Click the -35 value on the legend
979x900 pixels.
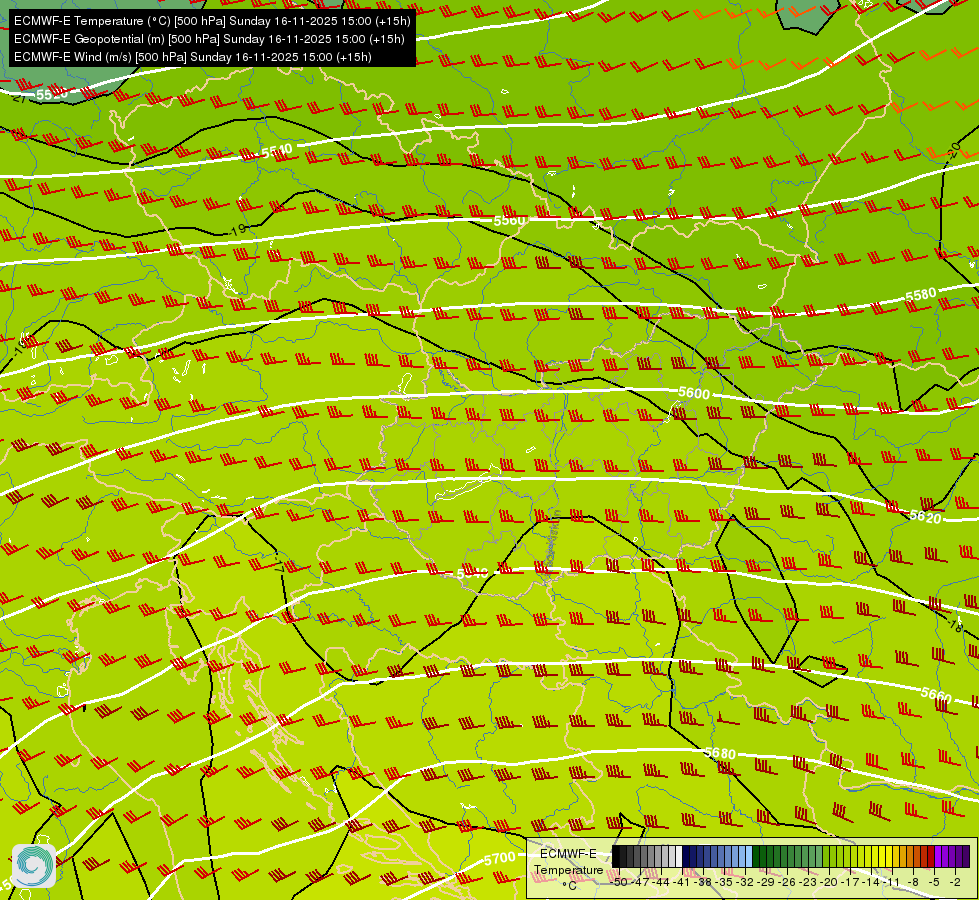coord(724,882)
